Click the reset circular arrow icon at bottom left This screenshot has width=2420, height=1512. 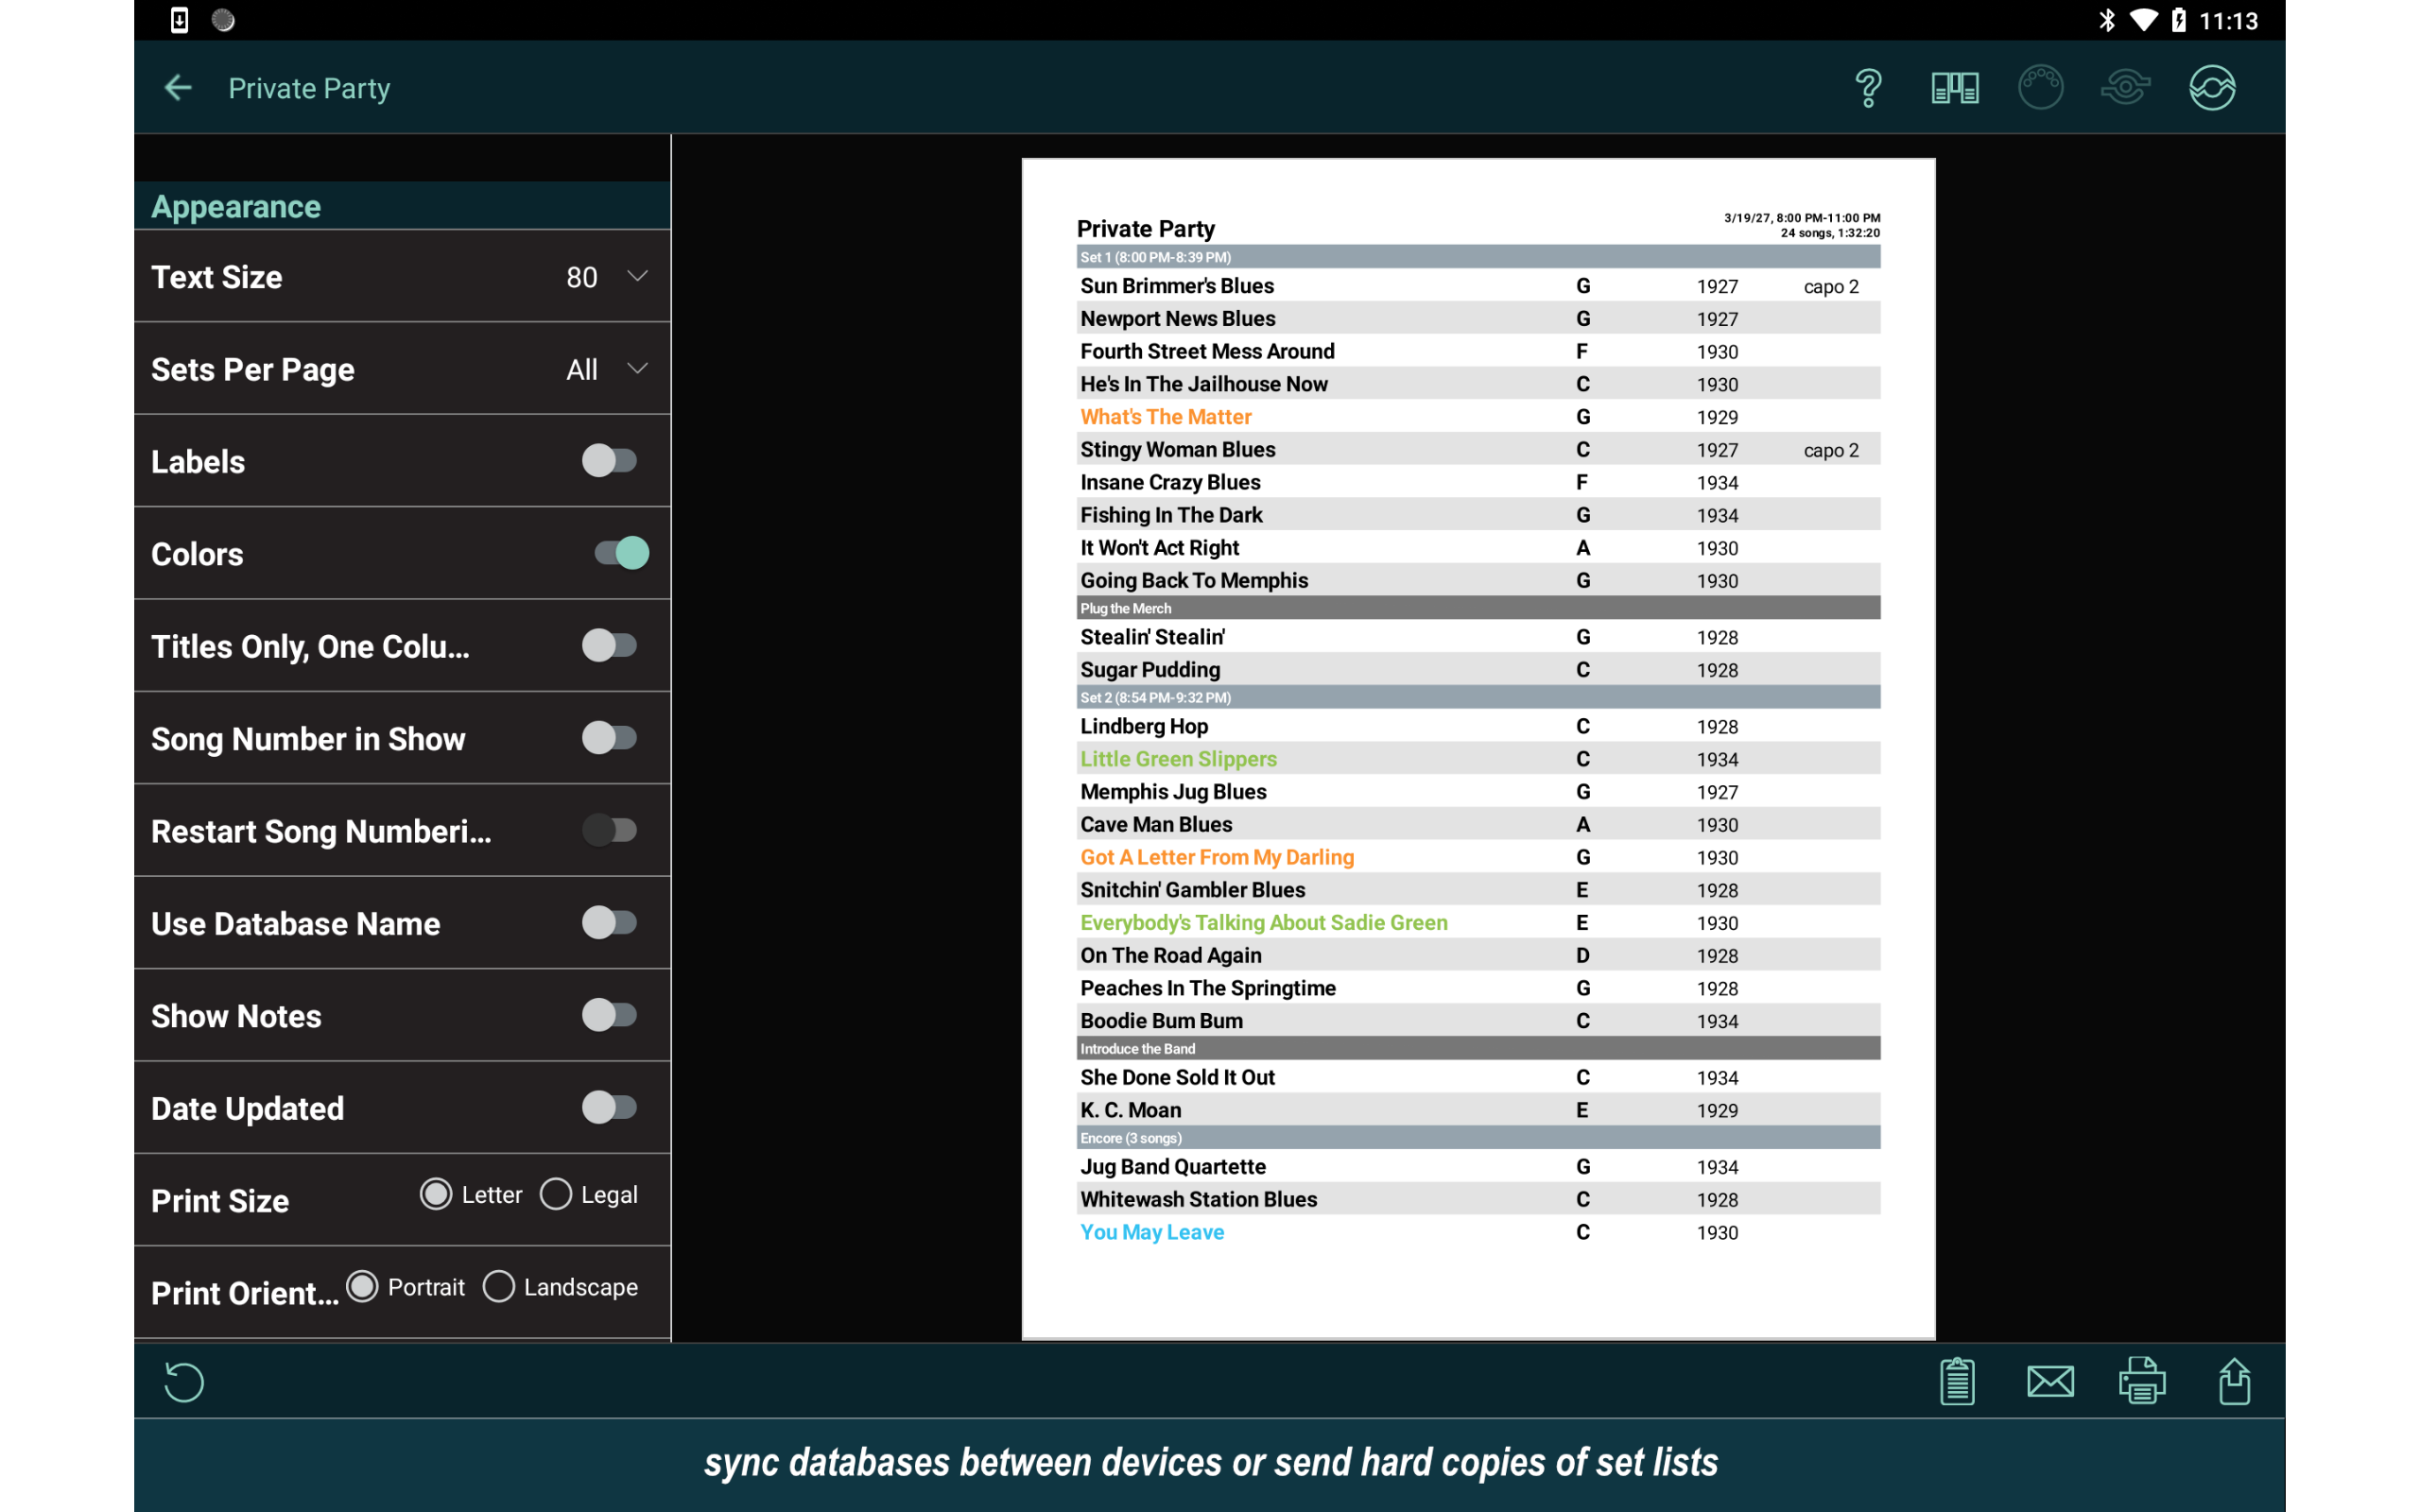[x=184, y=1381]
